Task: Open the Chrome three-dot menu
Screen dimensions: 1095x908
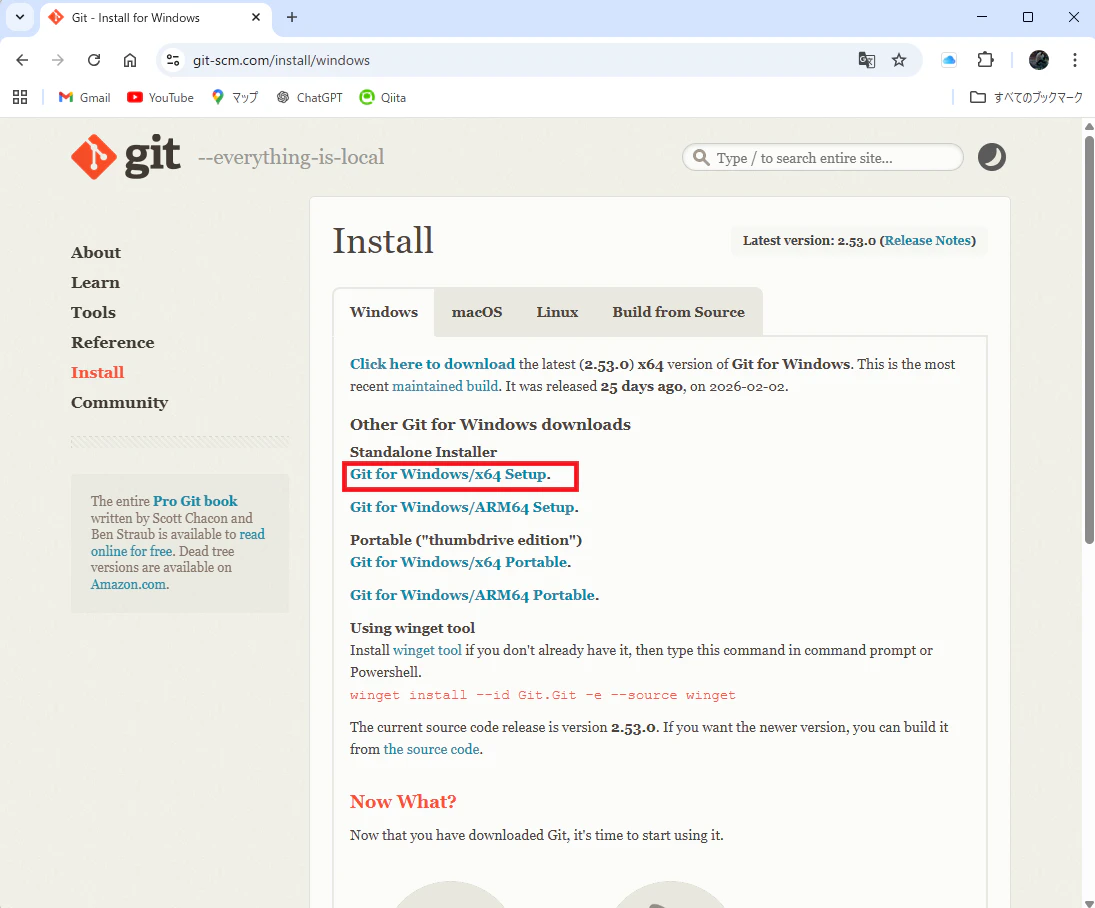Action: pos(1075,60)
